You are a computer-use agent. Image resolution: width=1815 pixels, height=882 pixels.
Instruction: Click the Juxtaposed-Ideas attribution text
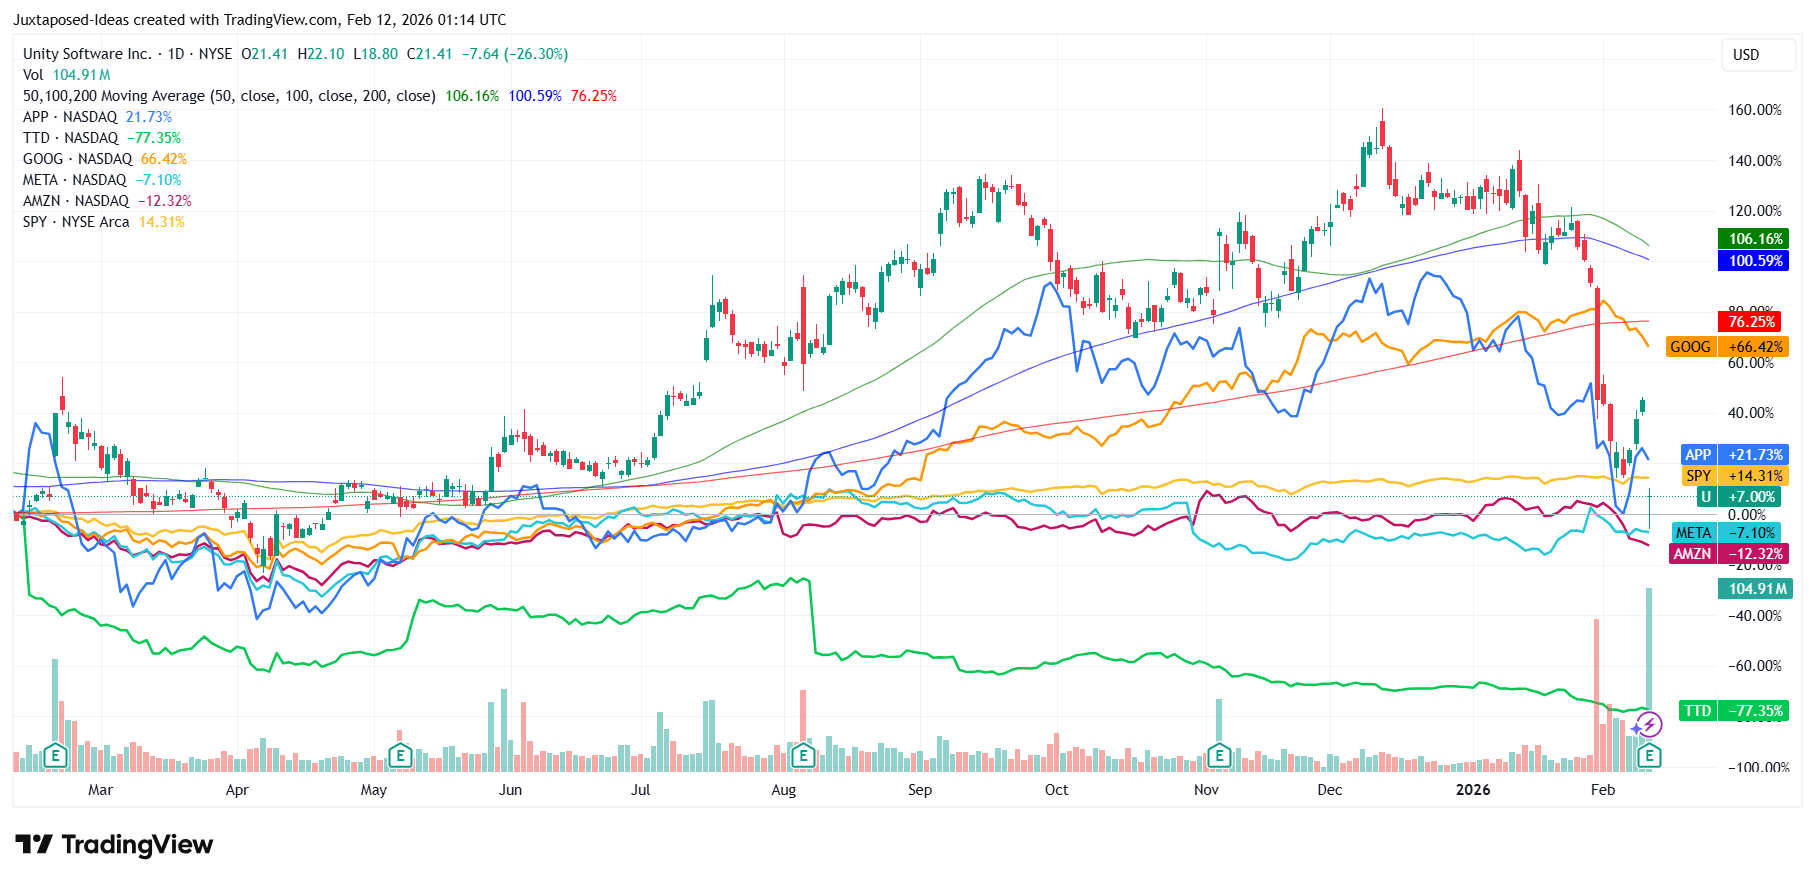point(260,20)
